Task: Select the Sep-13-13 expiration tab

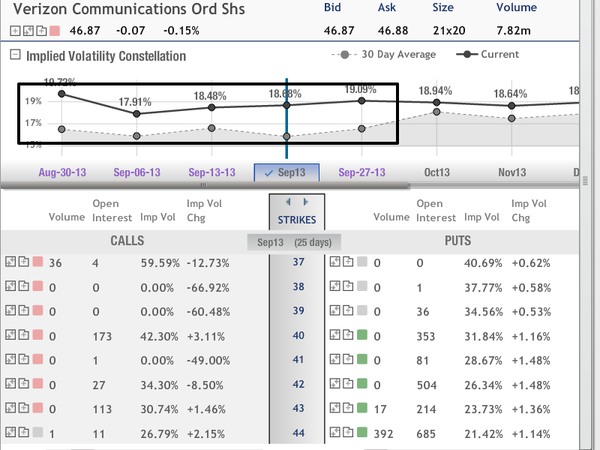Action: pos(212,173)
